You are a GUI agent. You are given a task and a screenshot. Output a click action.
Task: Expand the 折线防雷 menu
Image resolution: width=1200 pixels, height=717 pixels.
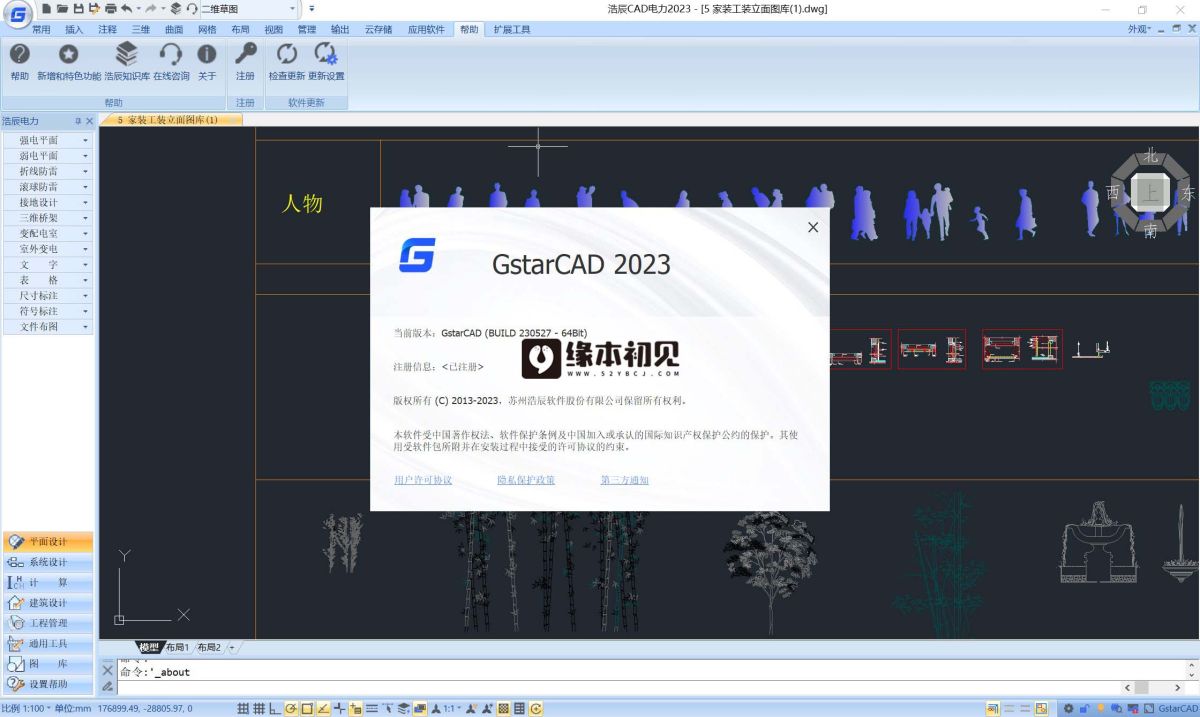tap(47, 171)
